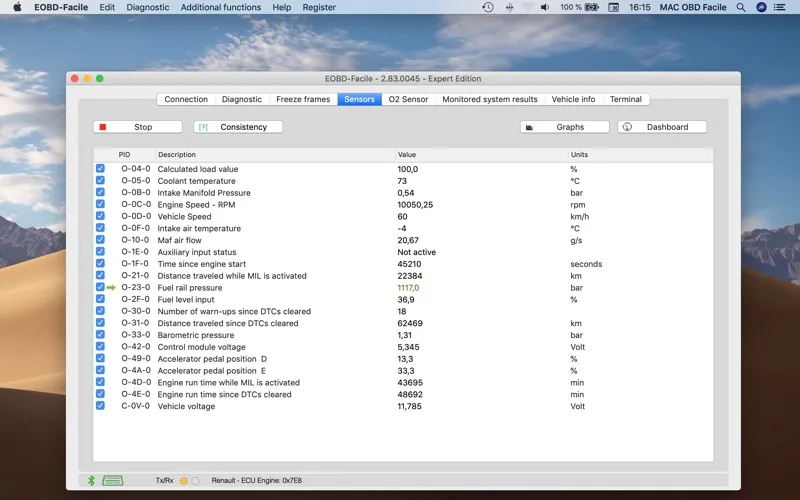Click the Auxiliary input status row
This screenshot has height=500, width=800.
(403, 252)
